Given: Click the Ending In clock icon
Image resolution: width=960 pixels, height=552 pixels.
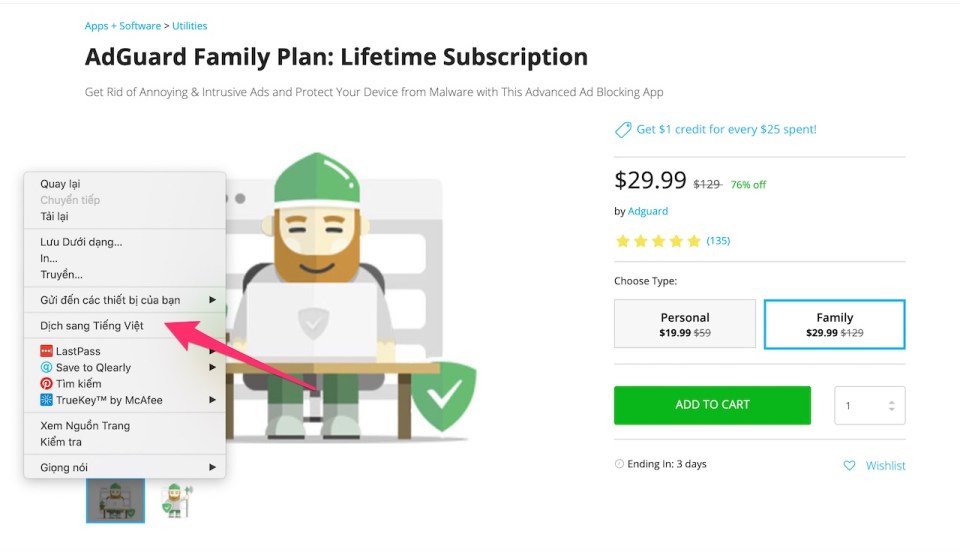Looking at the screenshot, I should pyautogui.click(x=619, y=464).
